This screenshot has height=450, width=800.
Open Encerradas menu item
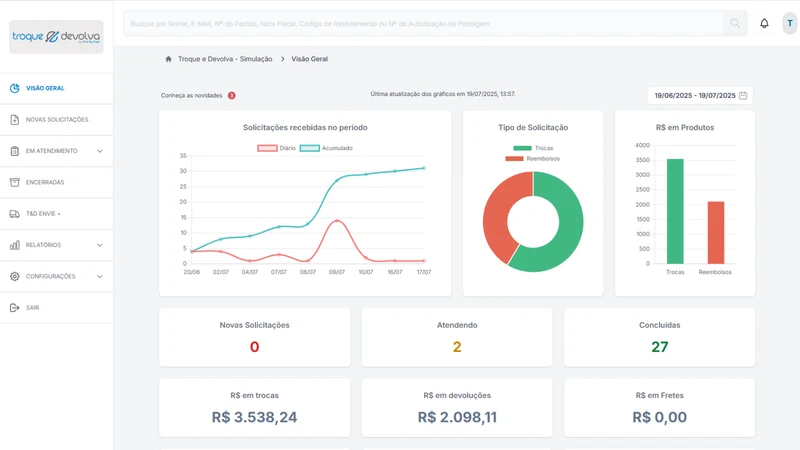[x=56, y=182]
